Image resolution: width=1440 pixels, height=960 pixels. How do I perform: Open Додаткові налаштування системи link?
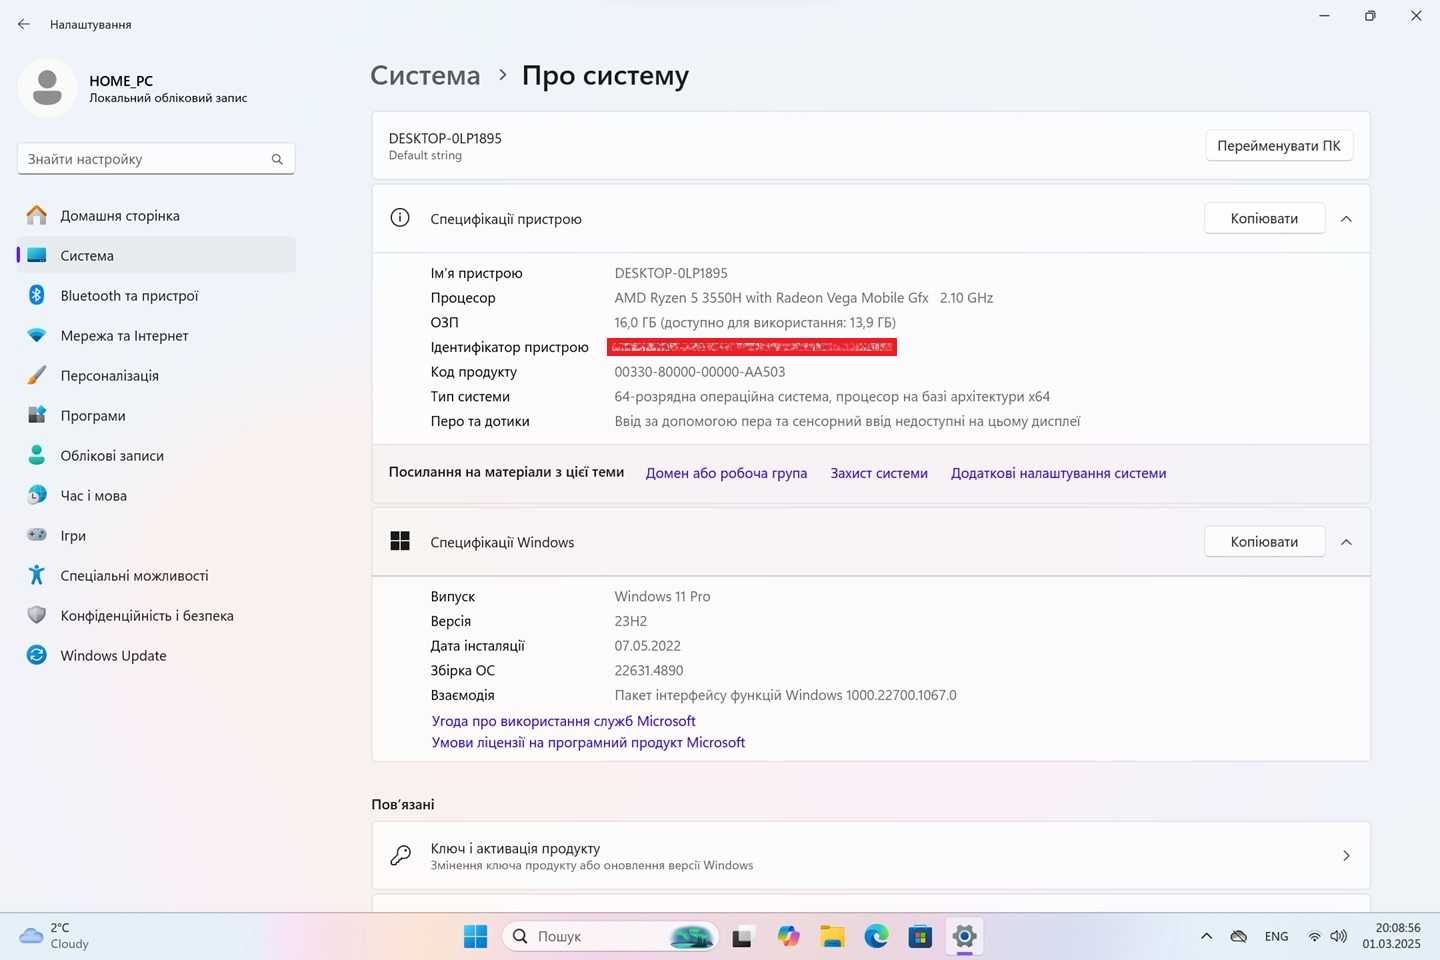[1058, 473]
